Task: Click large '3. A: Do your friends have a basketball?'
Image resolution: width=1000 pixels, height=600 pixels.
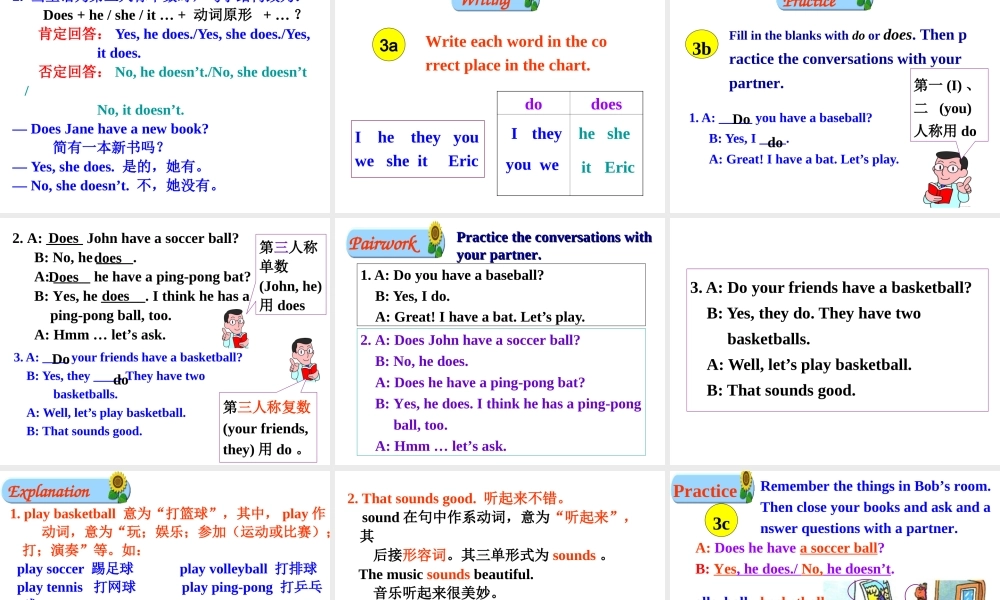Action: click(x=831, y=288)
